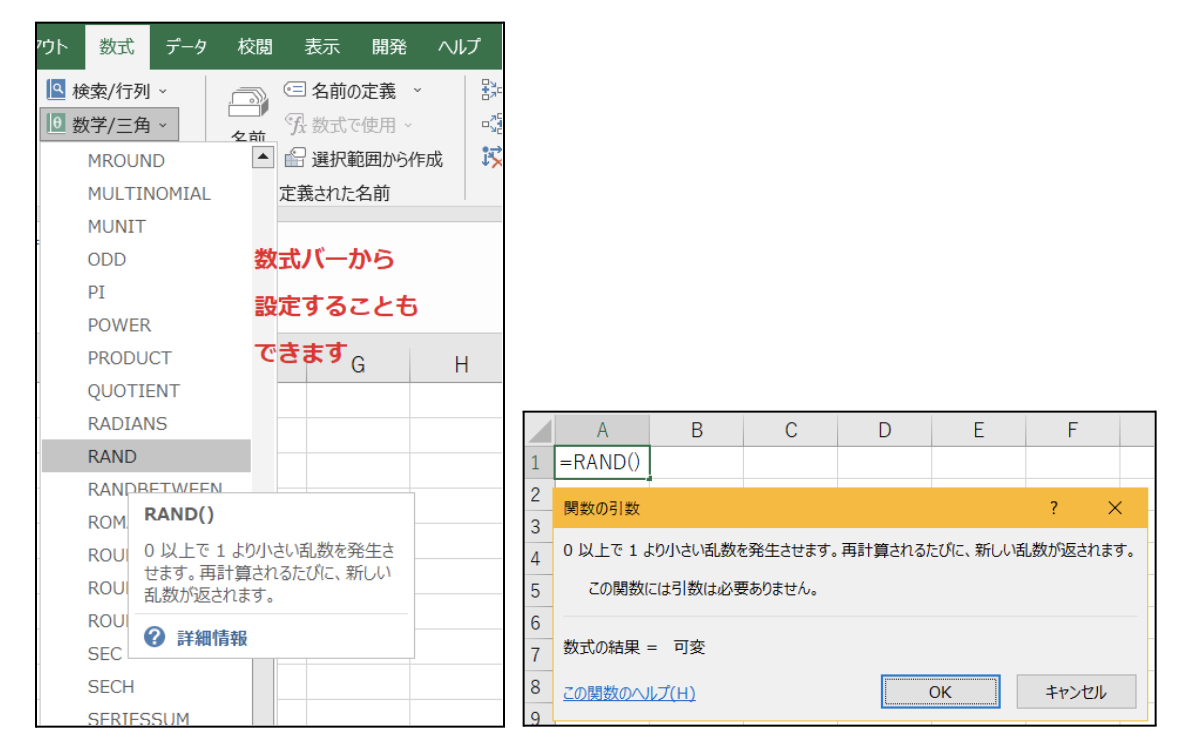
Task: Click 選択範囲から作成 button
Action: tap(364, 159)
